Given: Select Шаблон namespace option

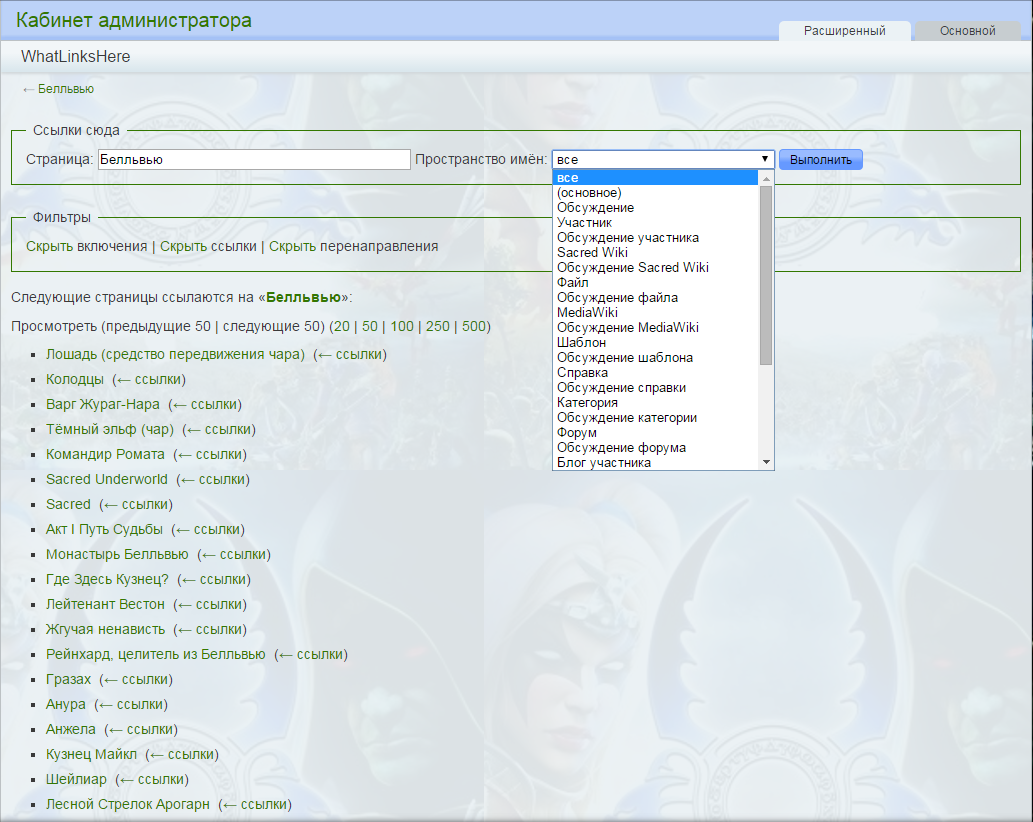Looking at the screenshot, I should (656, 342).
